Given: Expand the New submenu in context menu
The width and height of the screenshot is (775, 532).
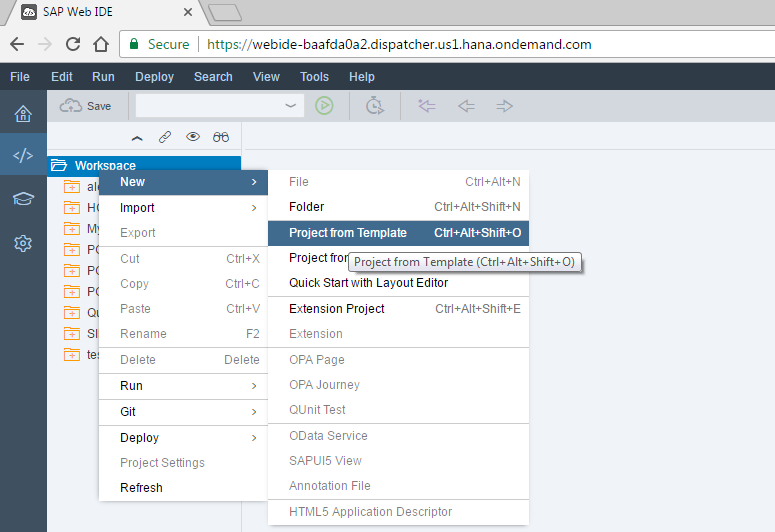Looking at the screenshot, I should (x=183, y=182).
